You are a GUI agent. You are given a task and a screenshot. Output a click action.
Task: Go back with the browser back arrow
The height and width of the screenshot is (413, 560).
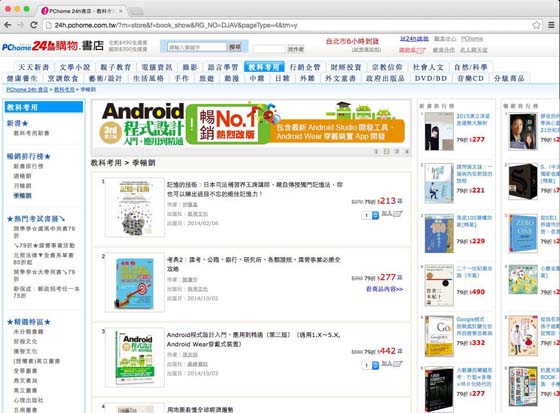click(x=8, y=25)
